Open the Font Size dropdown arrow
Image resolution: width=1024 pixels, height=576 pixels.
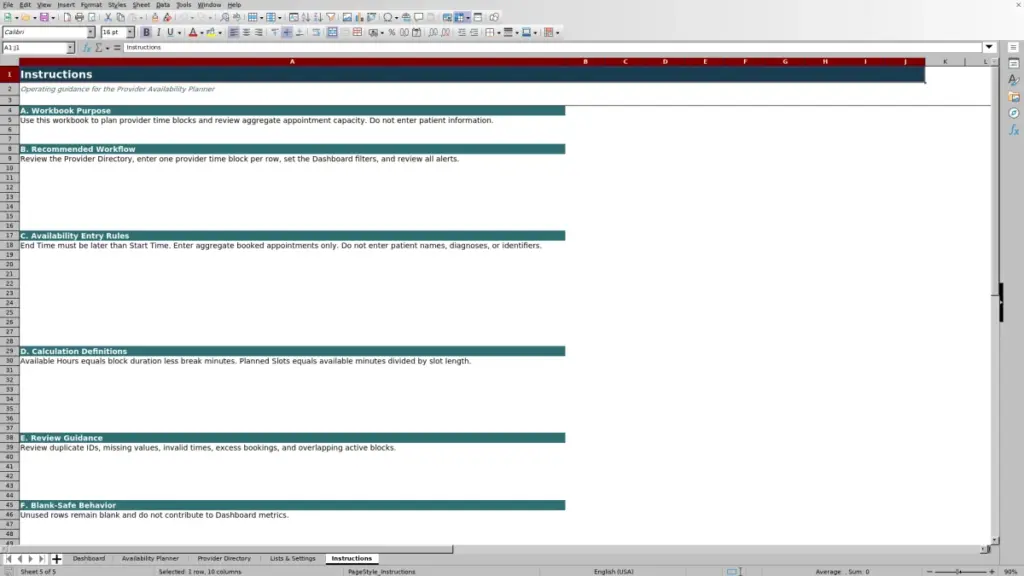coord(130,32)
